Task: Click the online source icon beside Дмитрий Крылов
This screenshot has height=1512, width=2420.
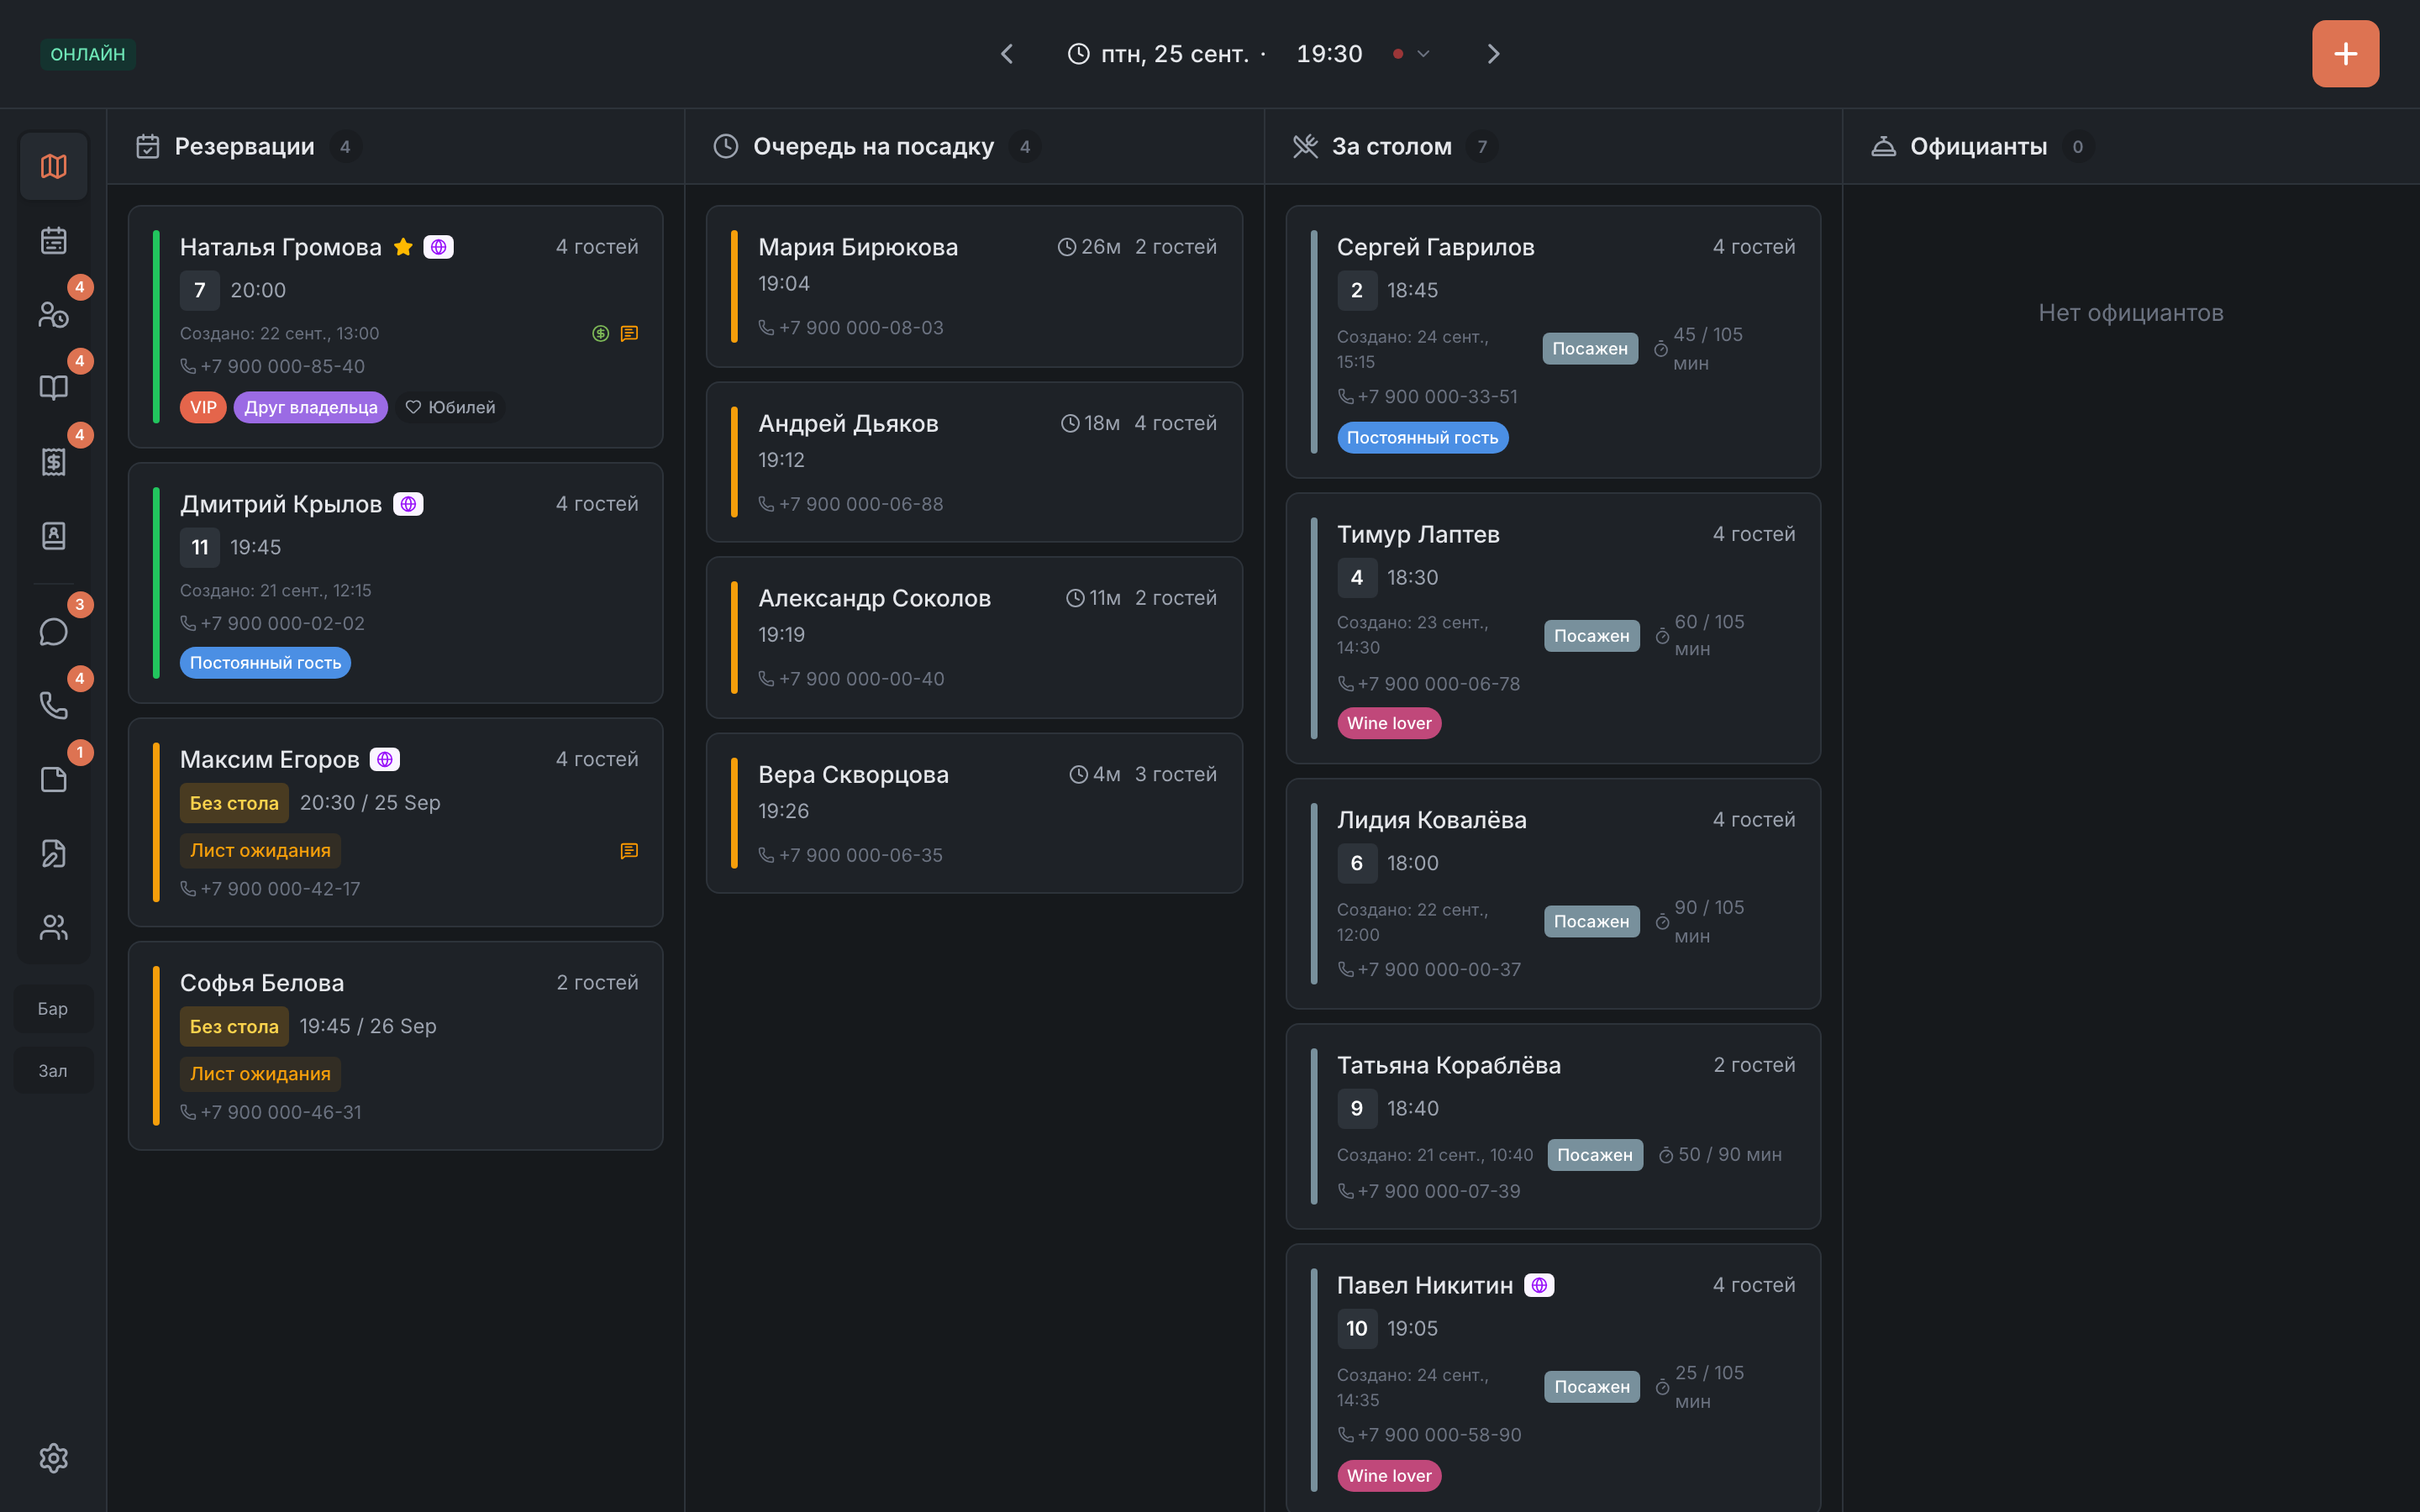Action: (x=408, y=504)
